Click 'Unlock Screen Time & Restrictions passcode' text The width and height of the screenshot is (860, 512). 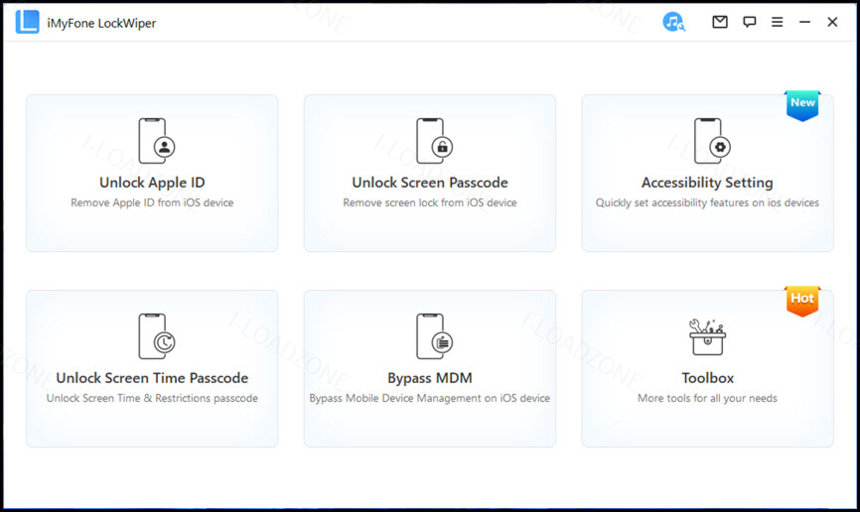pyautogui.click(x=152, y=399)
